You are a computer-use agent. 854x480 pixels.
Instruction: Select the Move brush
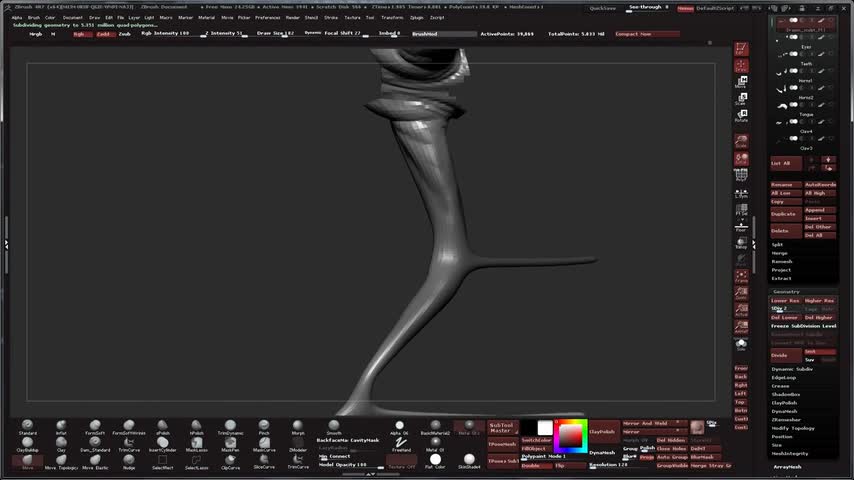[27, 462]
